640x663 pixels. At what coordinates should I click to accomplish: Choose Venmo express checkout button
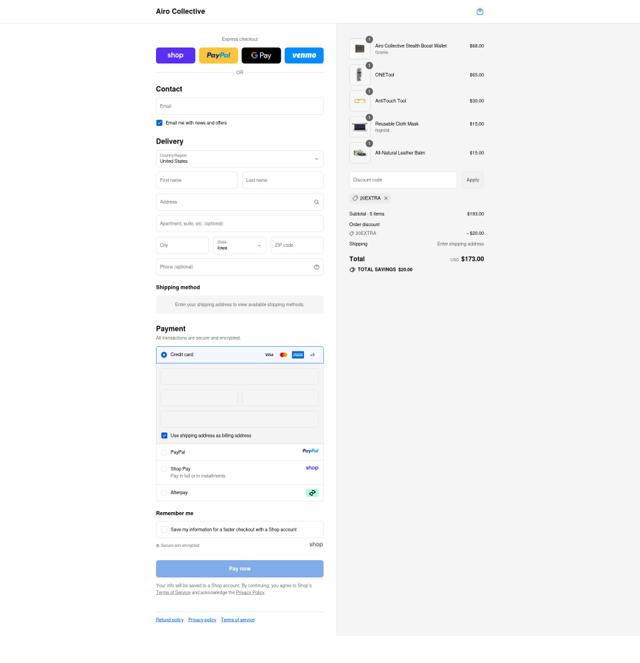304,55
